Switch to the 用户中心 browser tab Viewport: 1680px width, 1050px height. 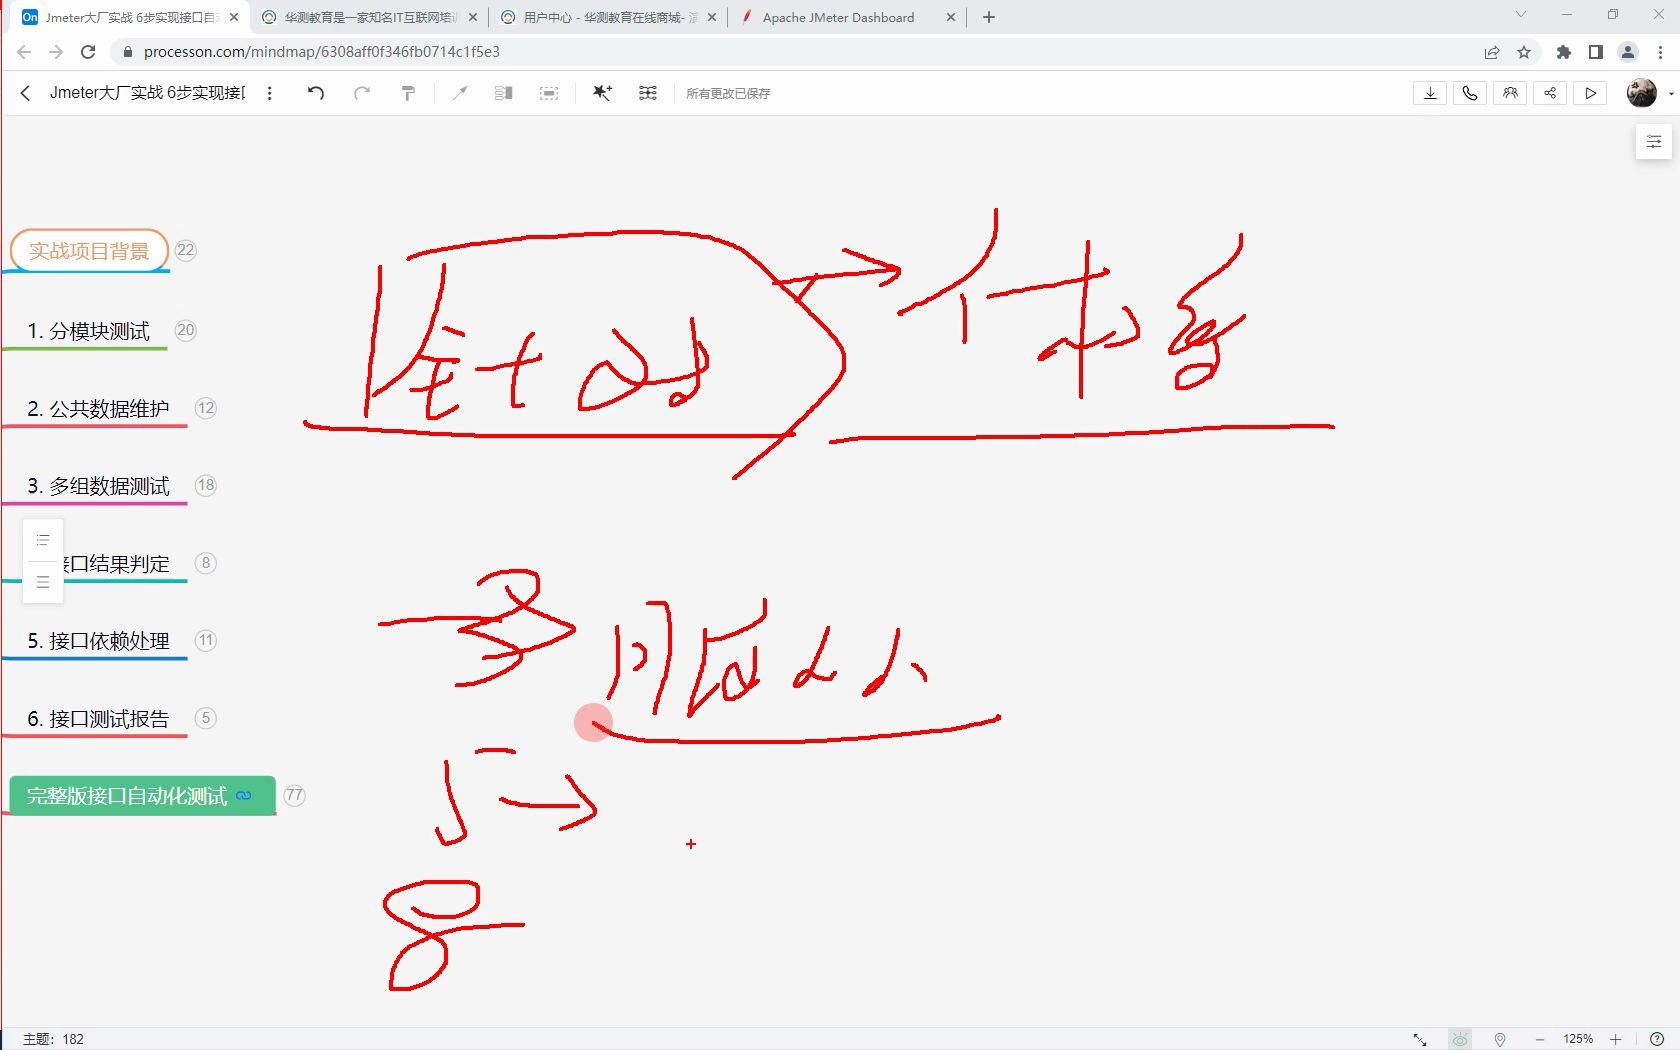[x=600, y=17]
